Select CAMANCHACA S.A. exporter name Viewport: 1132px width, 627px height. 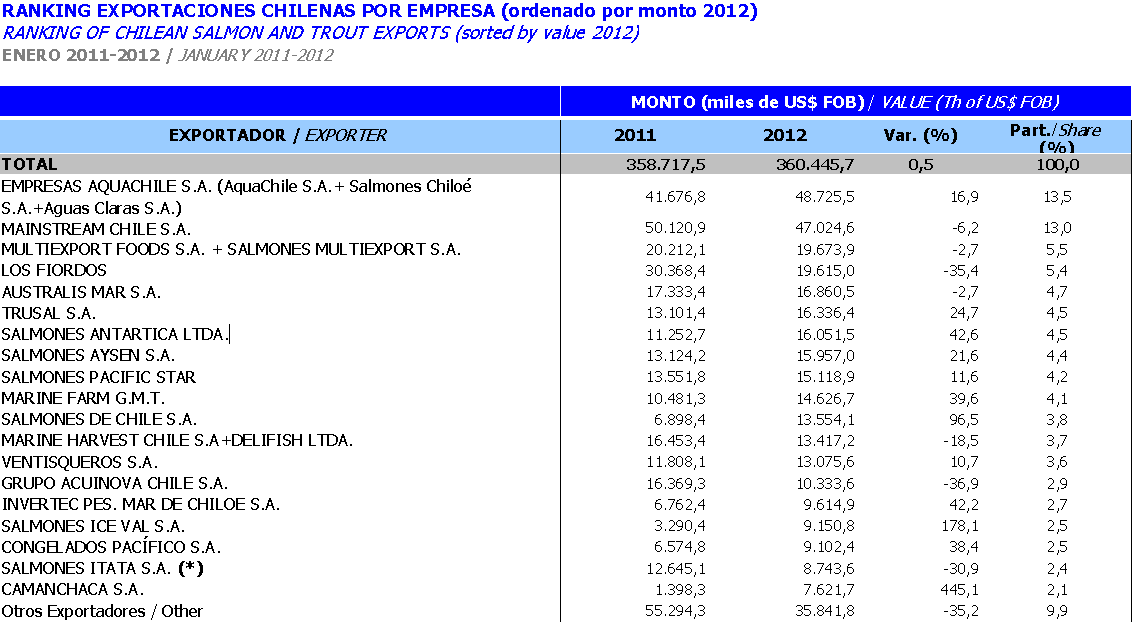[x=73, y=589]
